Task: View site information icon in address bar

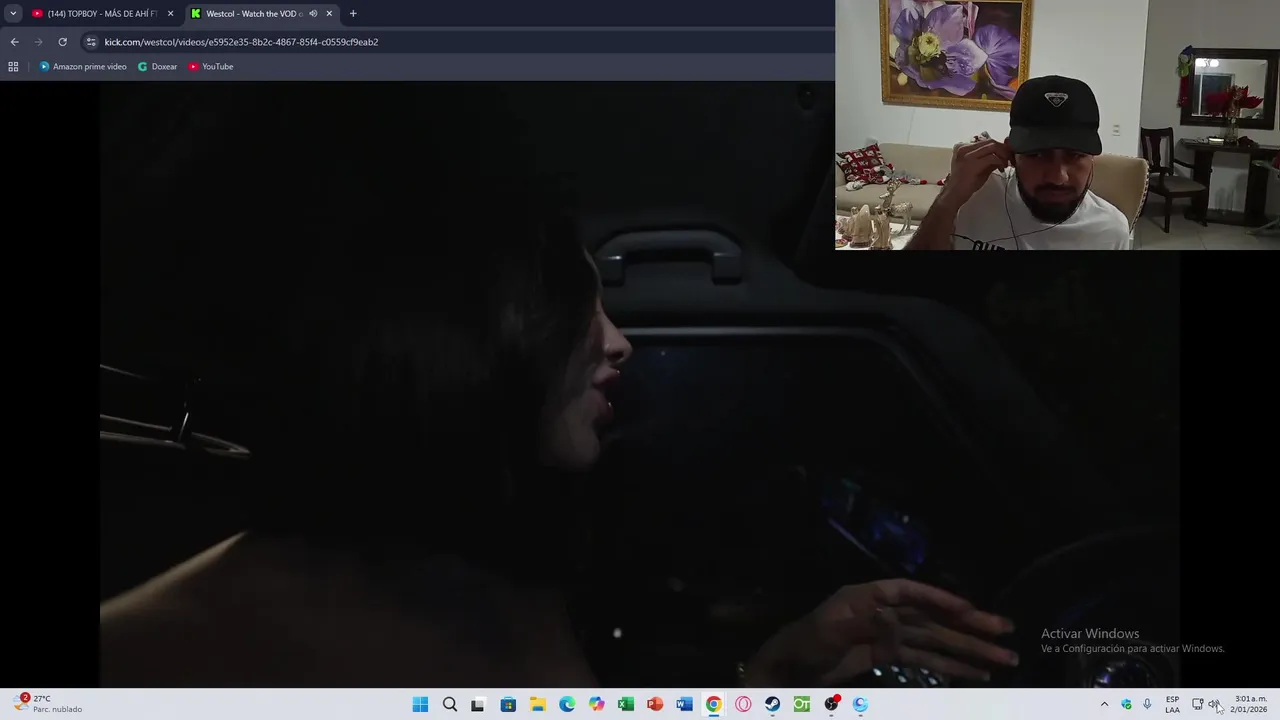Action: [x=91, y=42]
